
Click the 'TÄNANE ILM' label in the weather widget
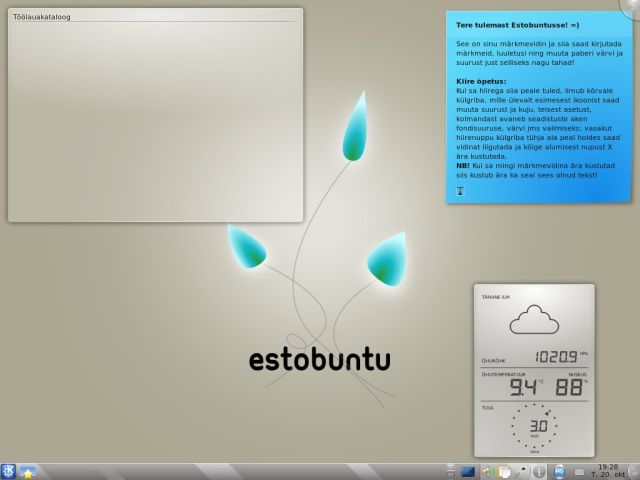(x=496, y=297)
